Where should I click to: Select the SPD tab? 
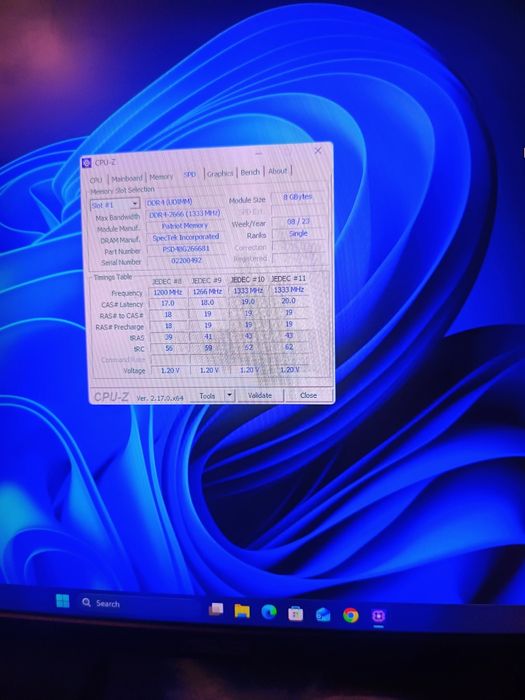190,175
